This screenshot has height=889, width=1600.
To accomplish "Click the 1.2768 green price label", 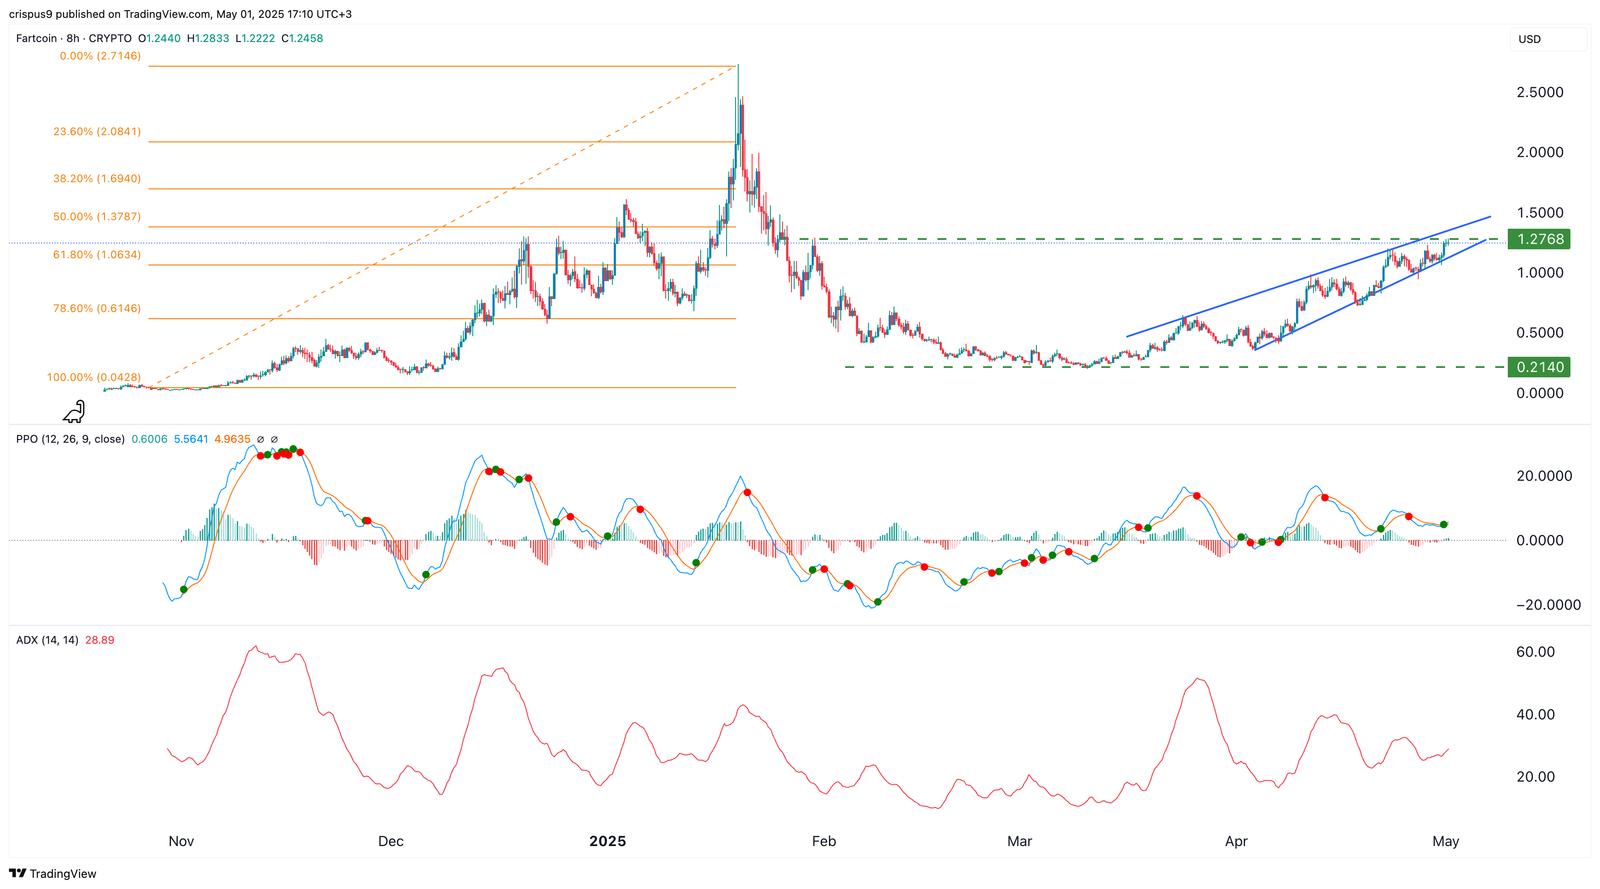I will (1540, 239).
